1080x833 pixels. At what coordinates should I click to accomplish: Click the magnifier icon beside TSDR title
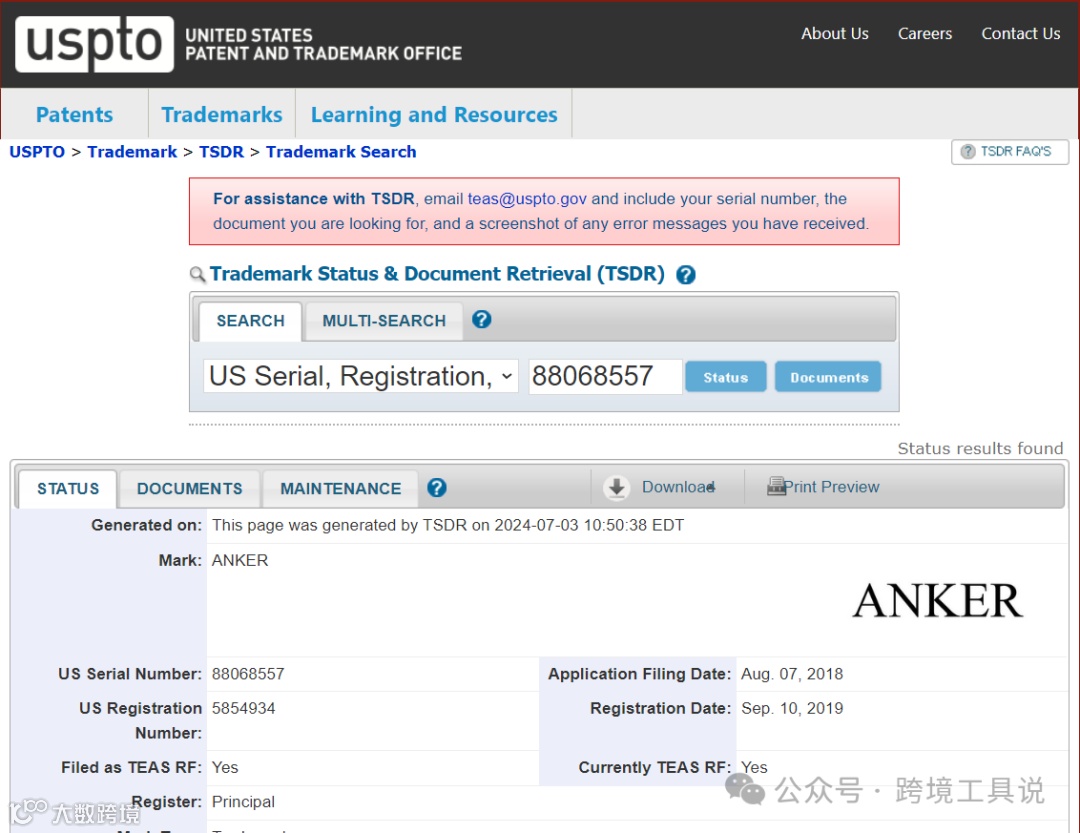[x=197, y=275]
